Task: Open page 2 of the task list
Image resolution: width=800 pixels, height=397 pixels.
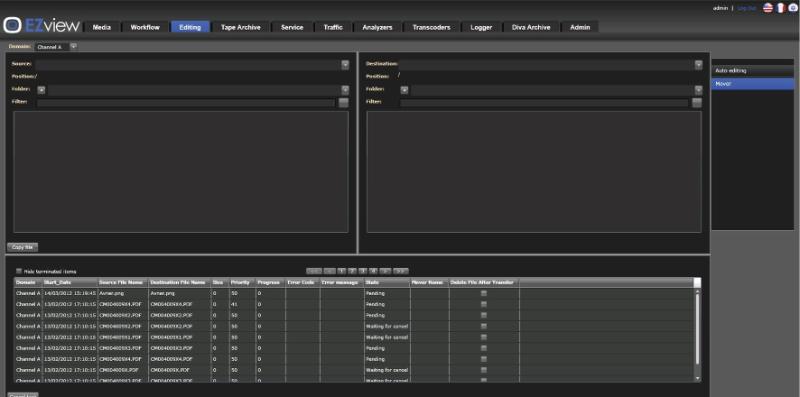Action: [x=352, y=271]
